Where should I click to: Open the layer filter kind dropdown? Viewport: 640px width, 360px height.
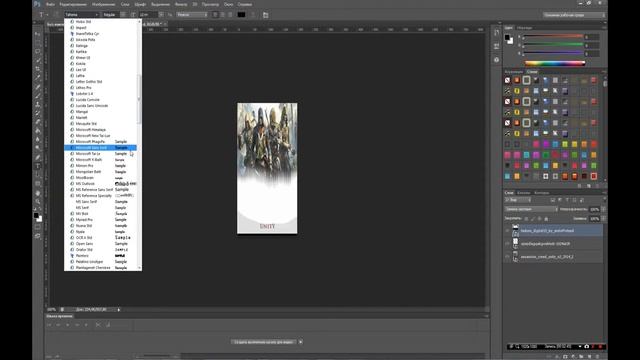[518, 200]
